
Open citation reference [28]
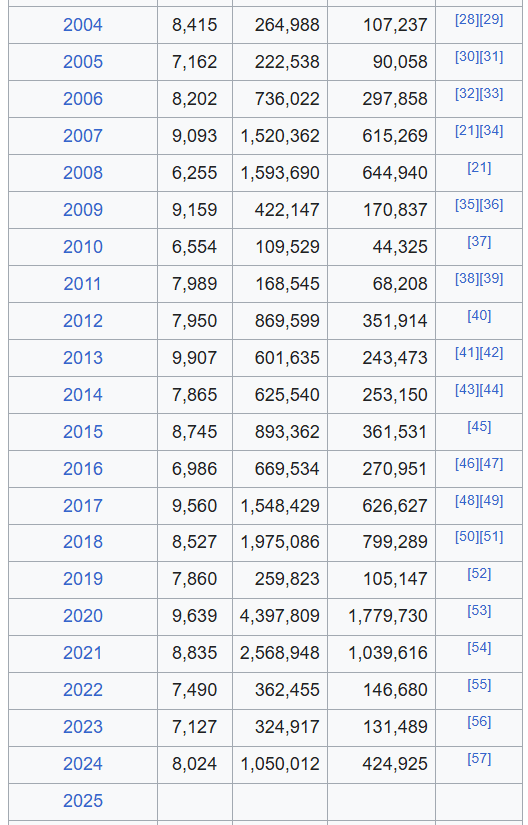click(466, 20)
